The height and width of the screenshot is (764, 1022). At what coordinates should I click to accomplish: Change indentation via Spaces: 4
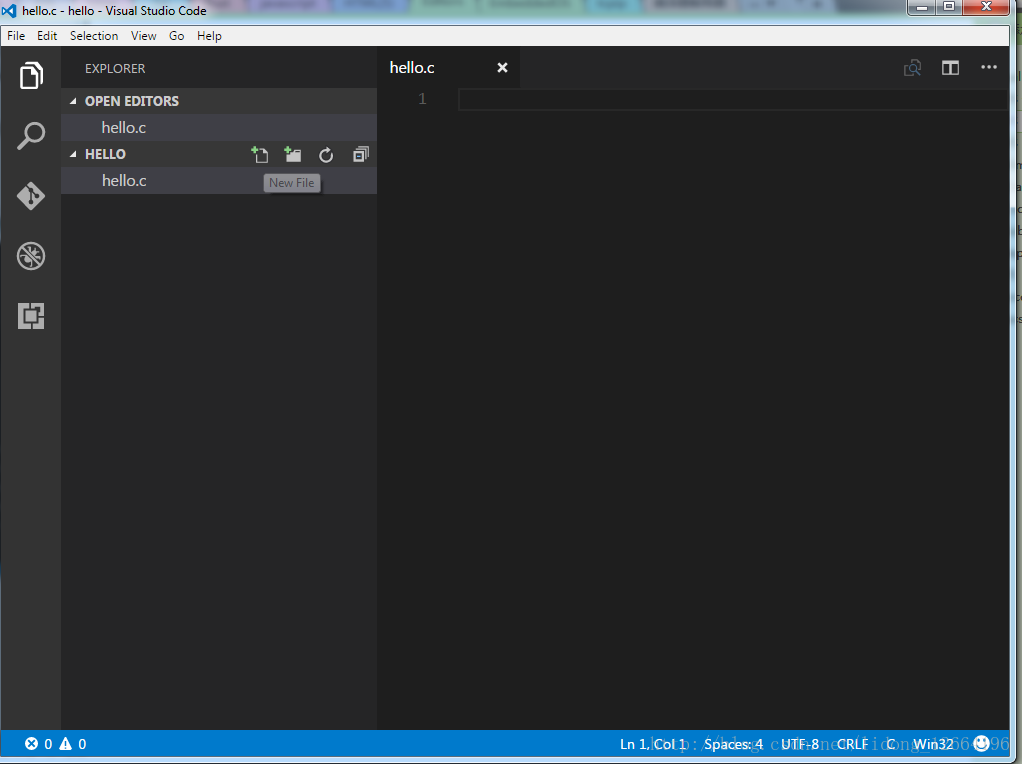pos(733,744)
